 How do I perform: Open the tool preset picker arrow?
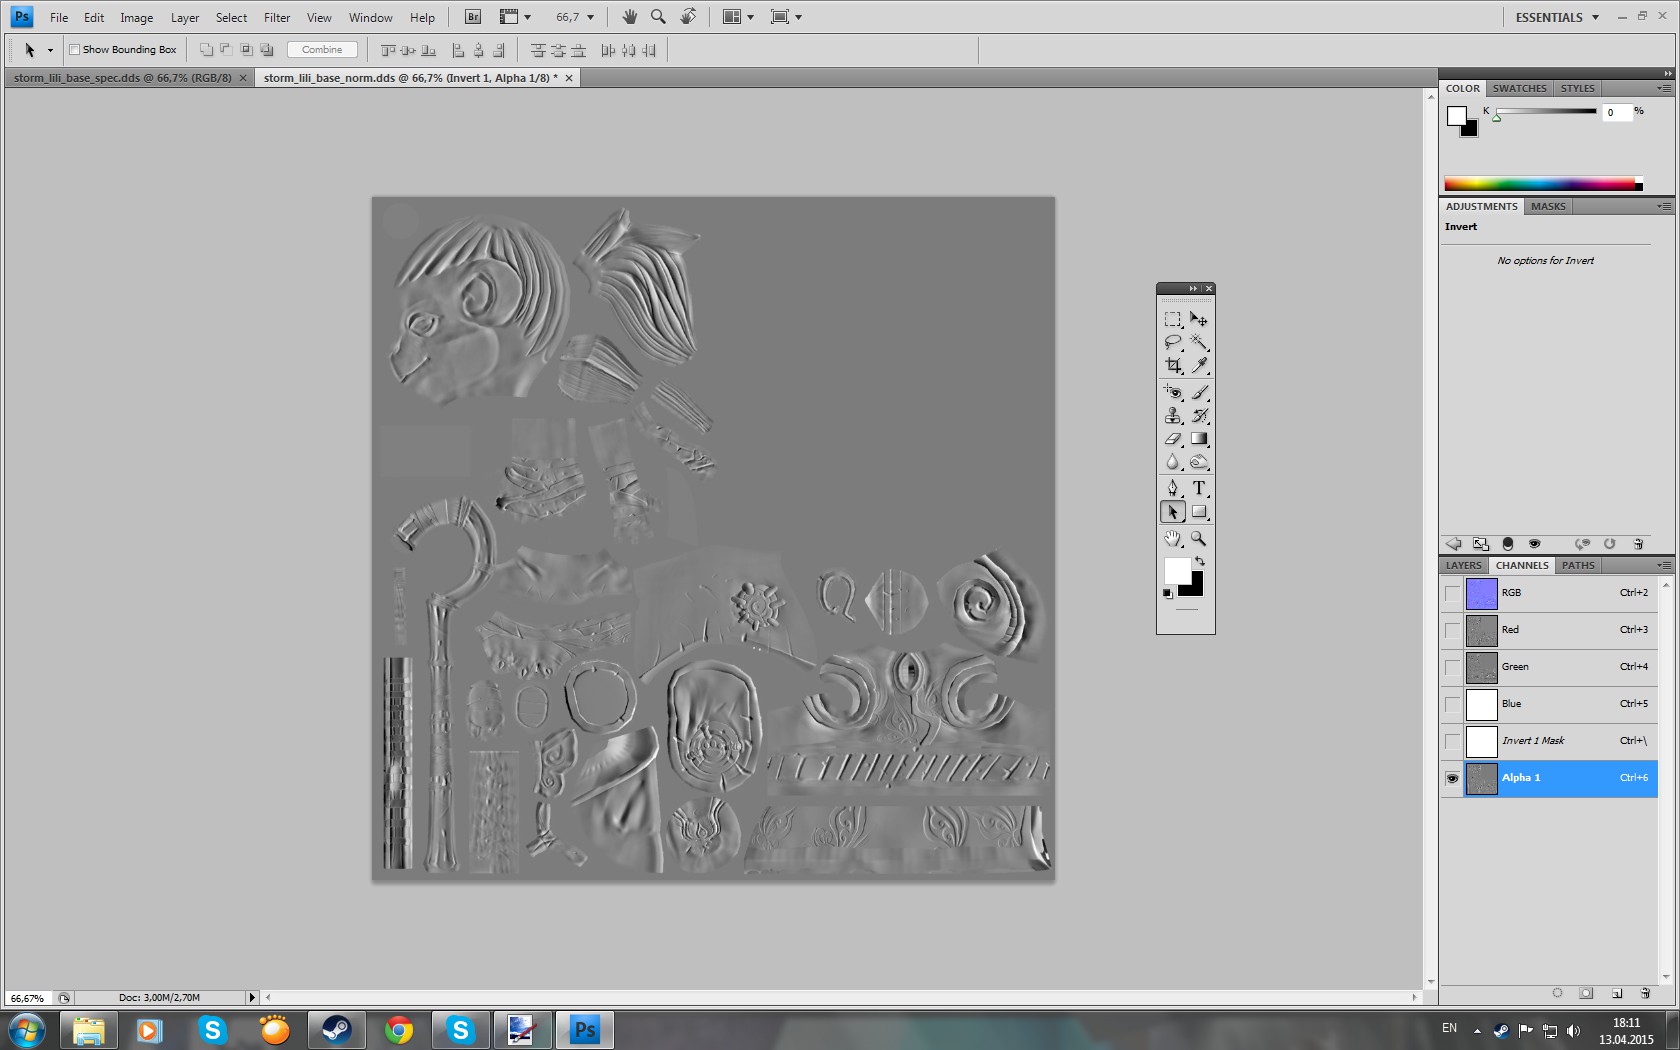tap(50, 50)
